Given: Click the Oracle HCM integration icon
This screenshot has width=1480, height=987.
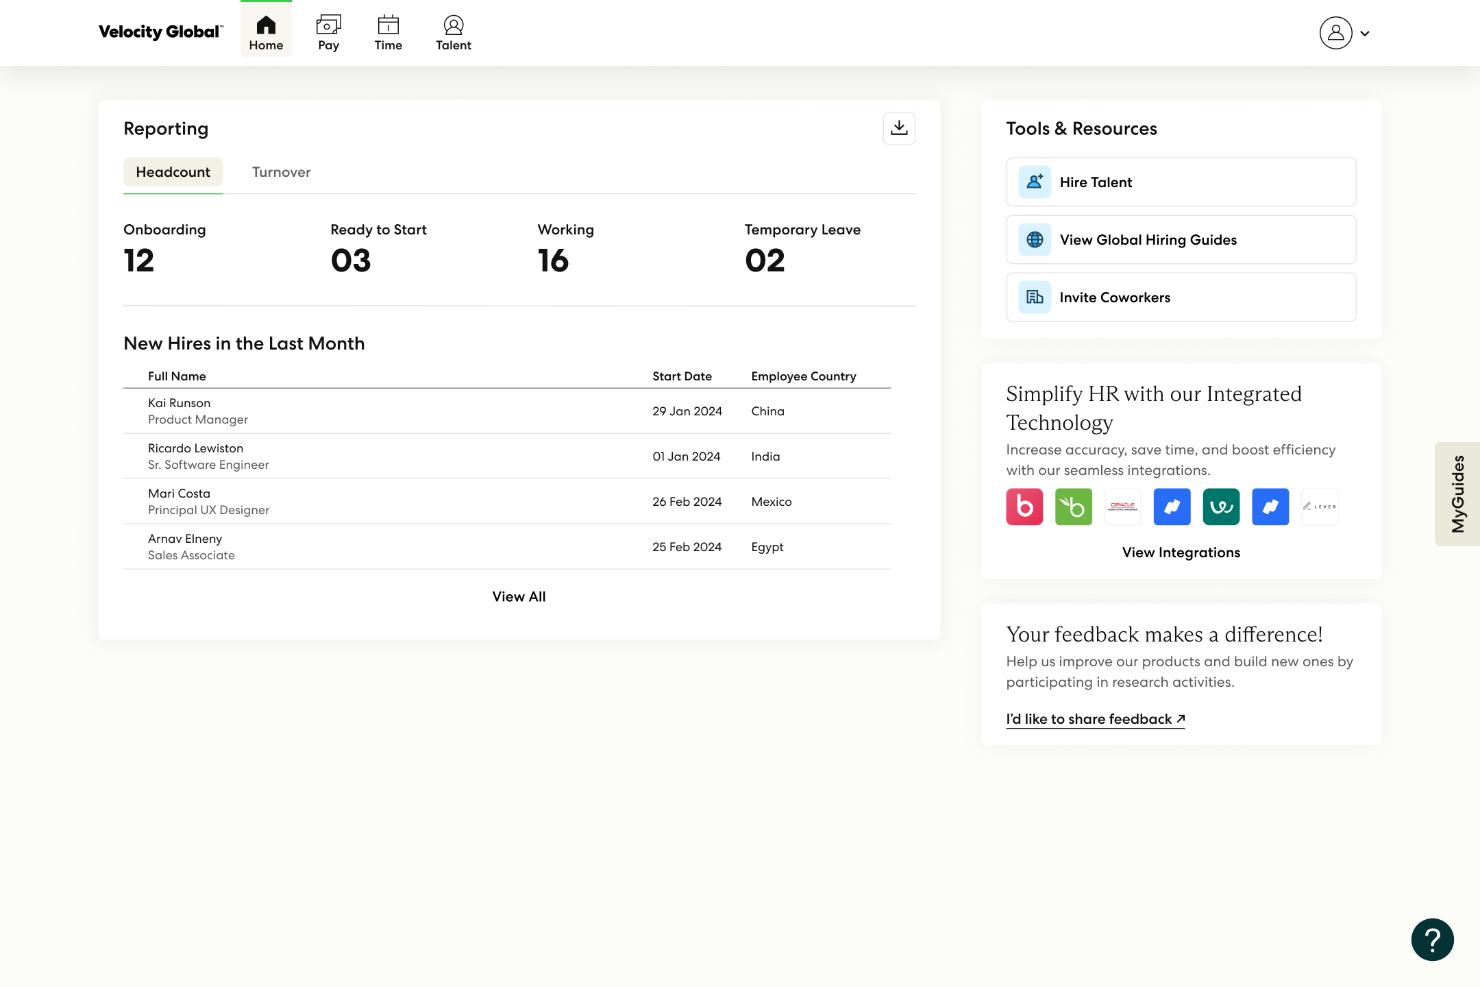Looking at the screenshot, I should tap(1122, 506).
